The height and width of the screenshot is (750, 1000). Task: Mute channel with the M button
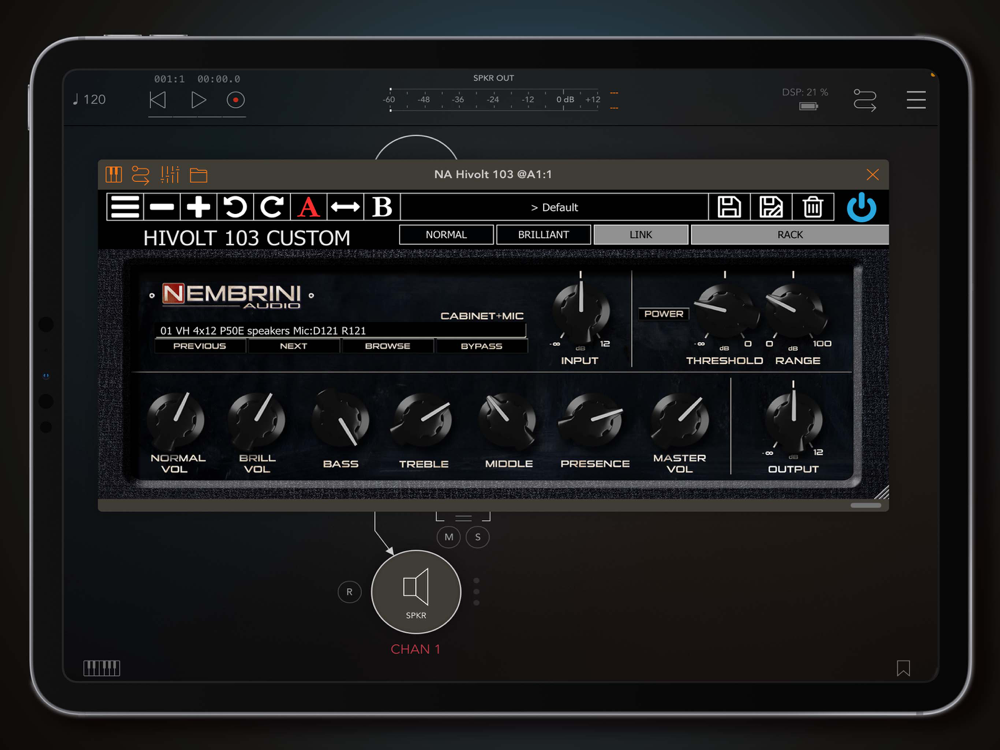pos(449,537)
